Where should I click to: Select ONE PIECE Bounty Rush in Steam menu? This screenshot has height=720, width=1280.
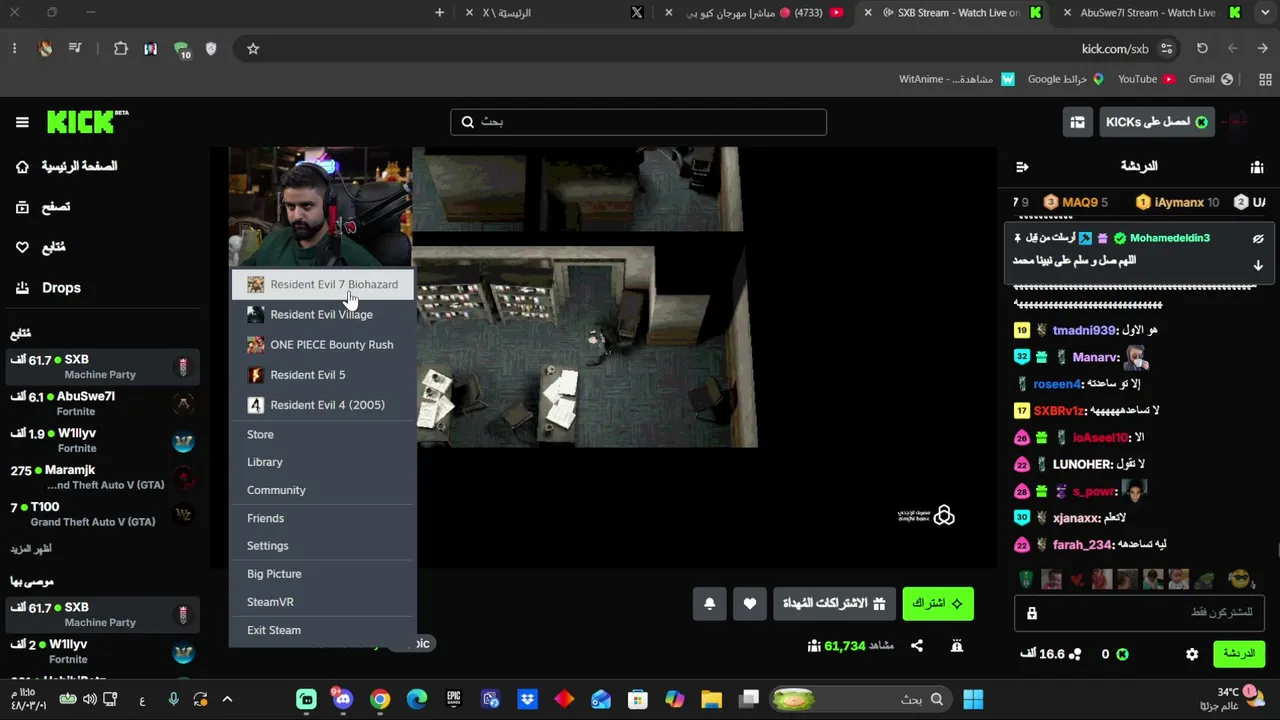point(323,345)
